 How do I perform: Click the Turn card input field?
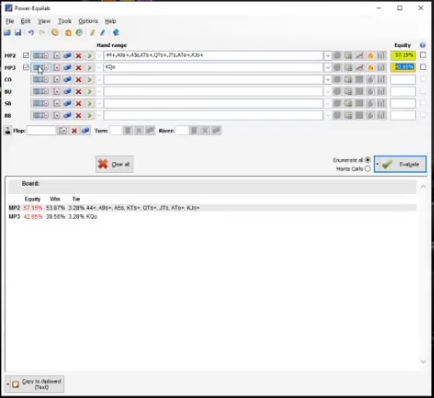tap(116, 131)
